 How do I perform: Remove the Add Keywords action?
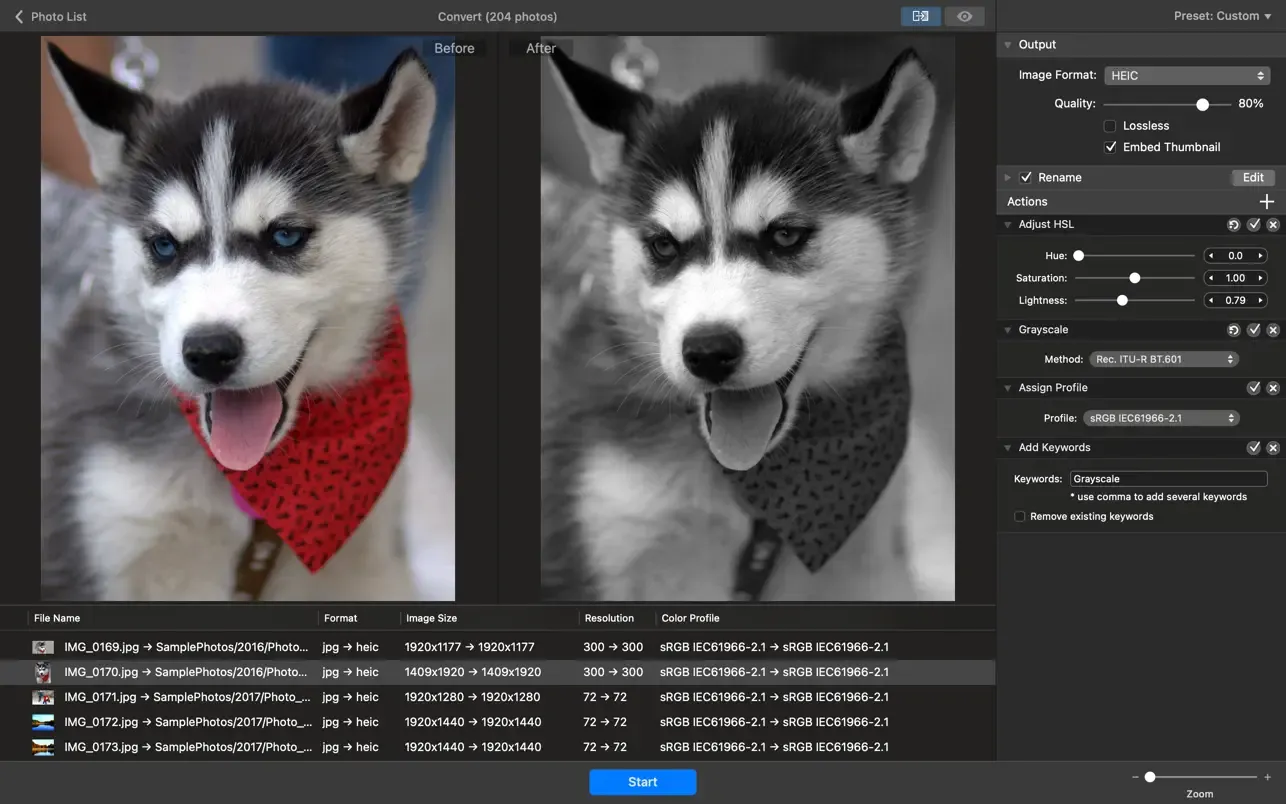coord(1273,448)
